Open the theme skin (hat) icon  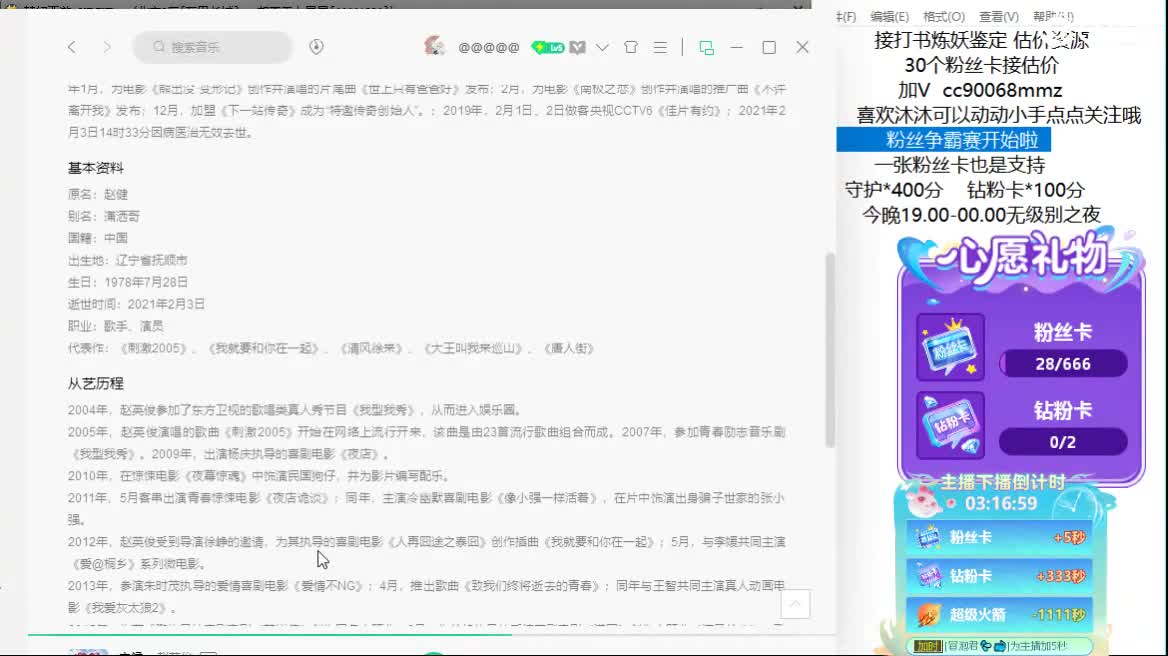click(x=630, y=48)
